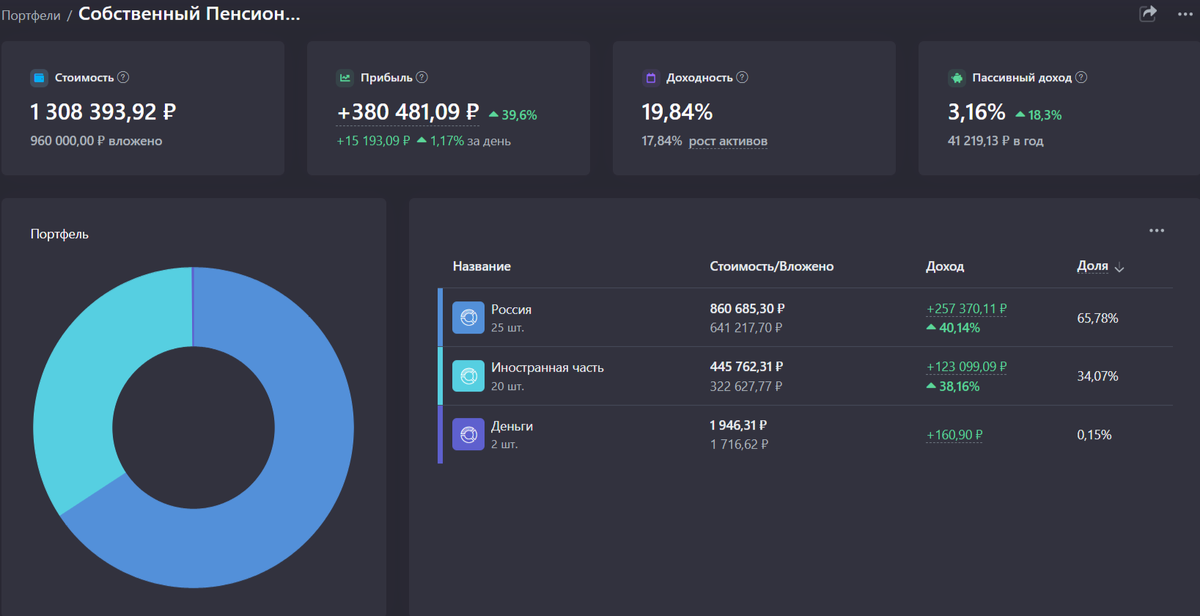This screenshot has height=616, width=1200.
Task: Sort by Название column header
Action: (x=482, y=267)
